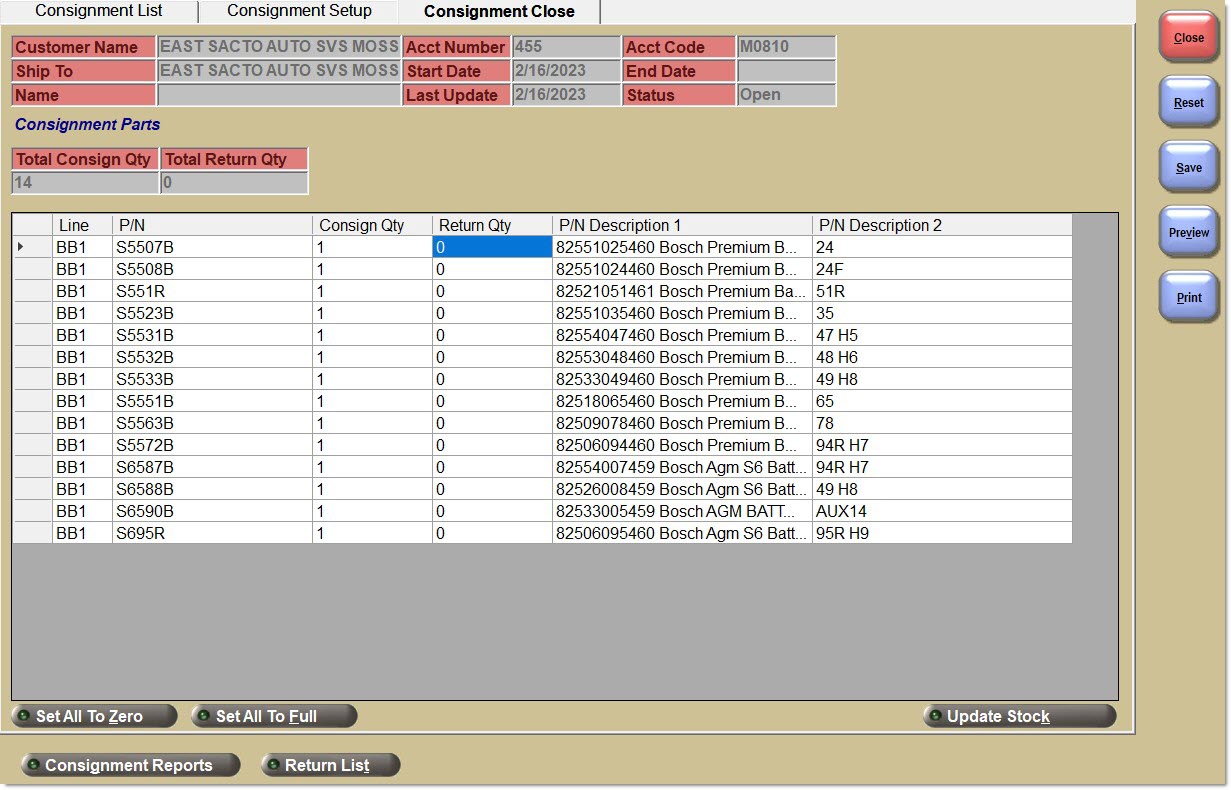
Task: Open Consignment Reports
Action: 130,765
